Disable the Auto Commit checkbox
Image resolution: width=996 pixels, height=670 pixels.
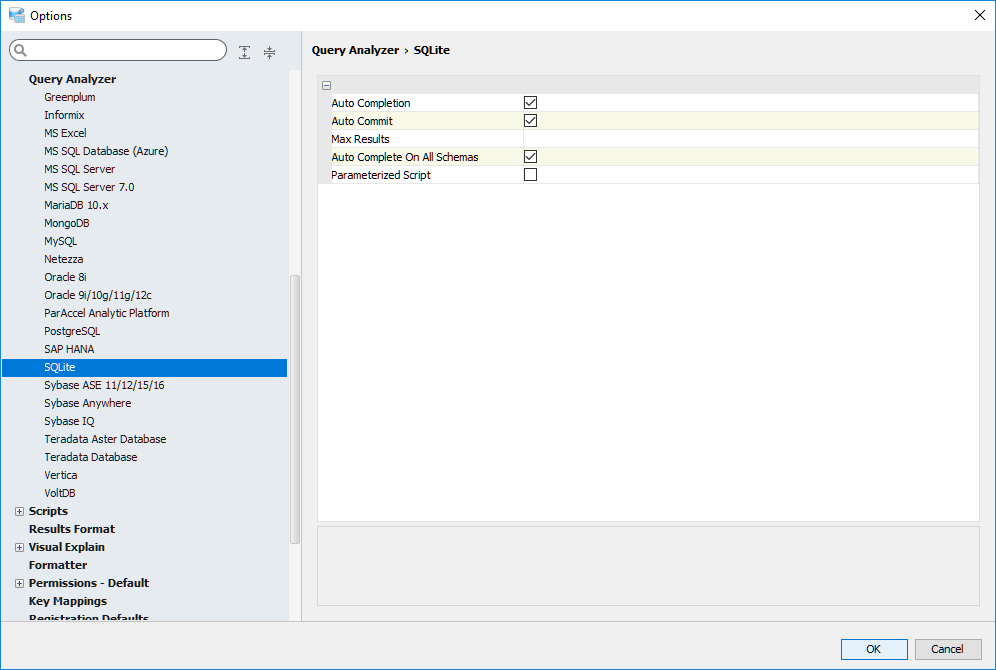pyautogui.click(x=530, y=121)
